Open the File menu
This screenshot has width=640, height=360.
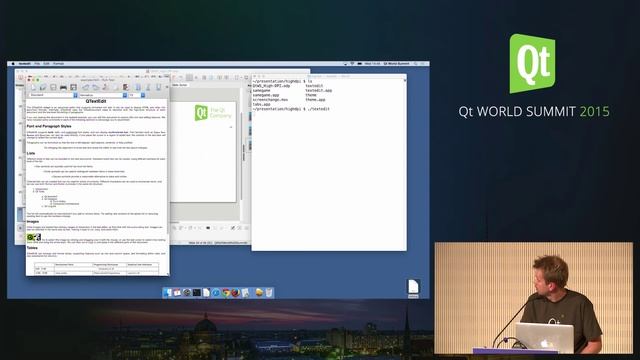[37, 64]
